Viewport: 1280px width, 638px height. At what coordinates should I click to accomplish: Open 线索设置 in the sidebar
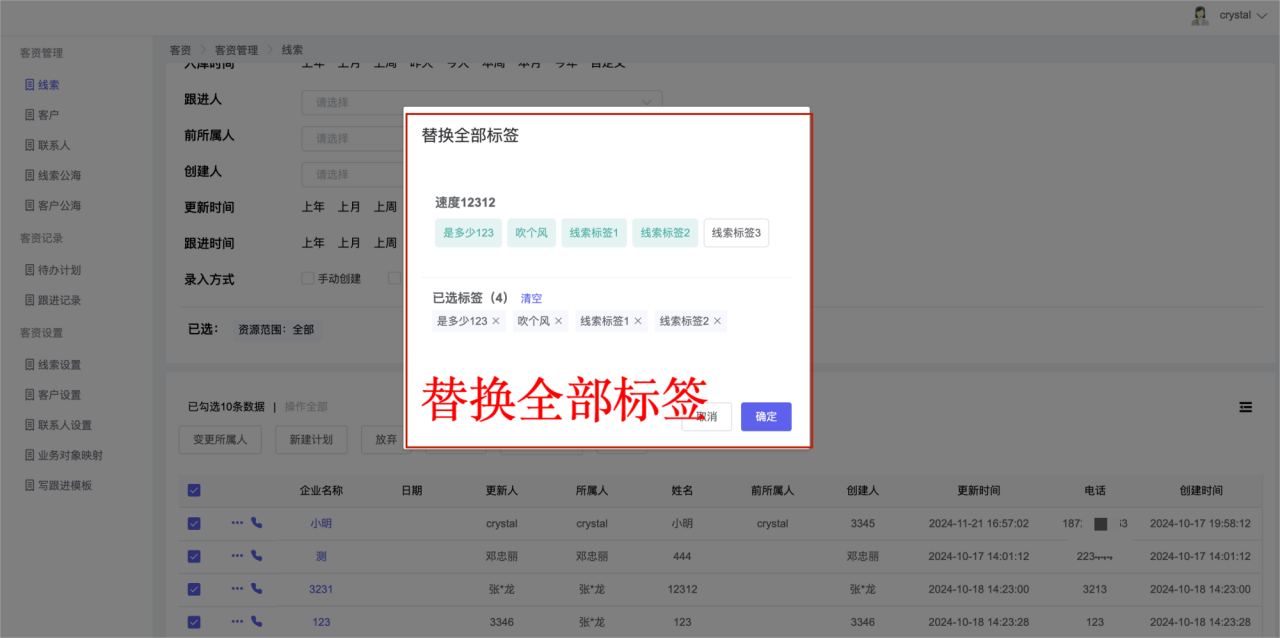(60, 365)
